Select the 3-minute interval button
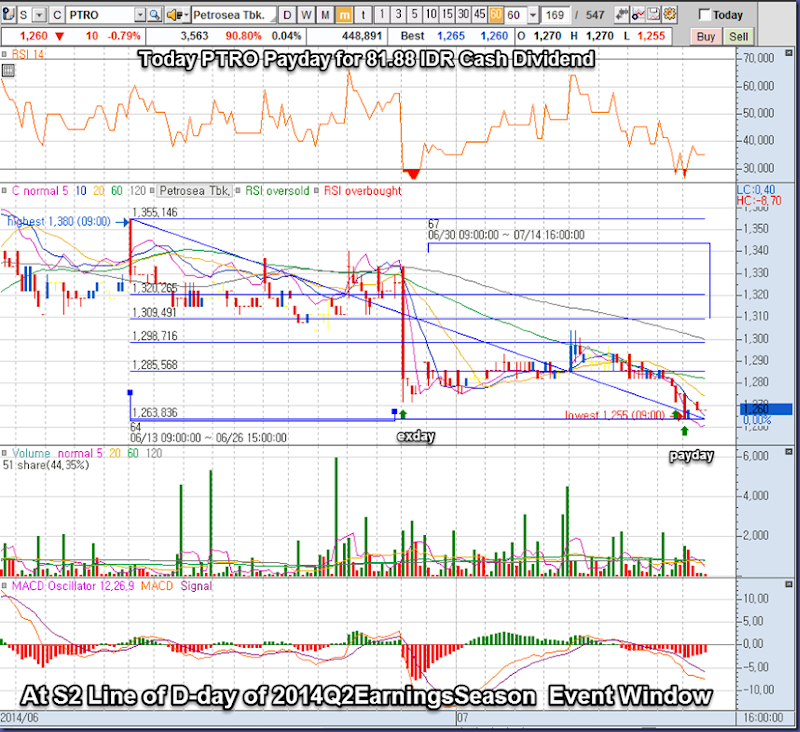 click(398, 14)
